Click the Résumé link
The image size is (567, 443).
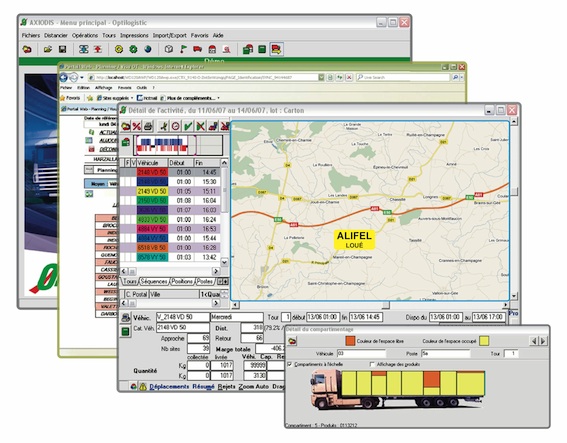(x=203, y=387)
